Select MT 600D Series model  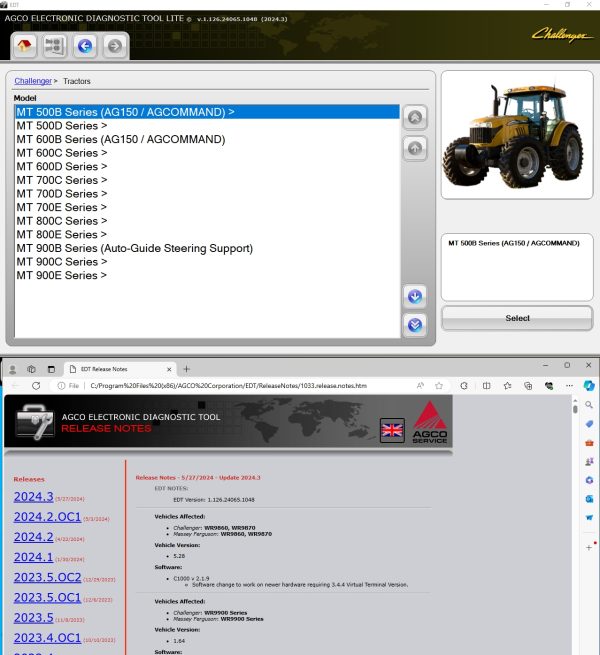(207, 166)
